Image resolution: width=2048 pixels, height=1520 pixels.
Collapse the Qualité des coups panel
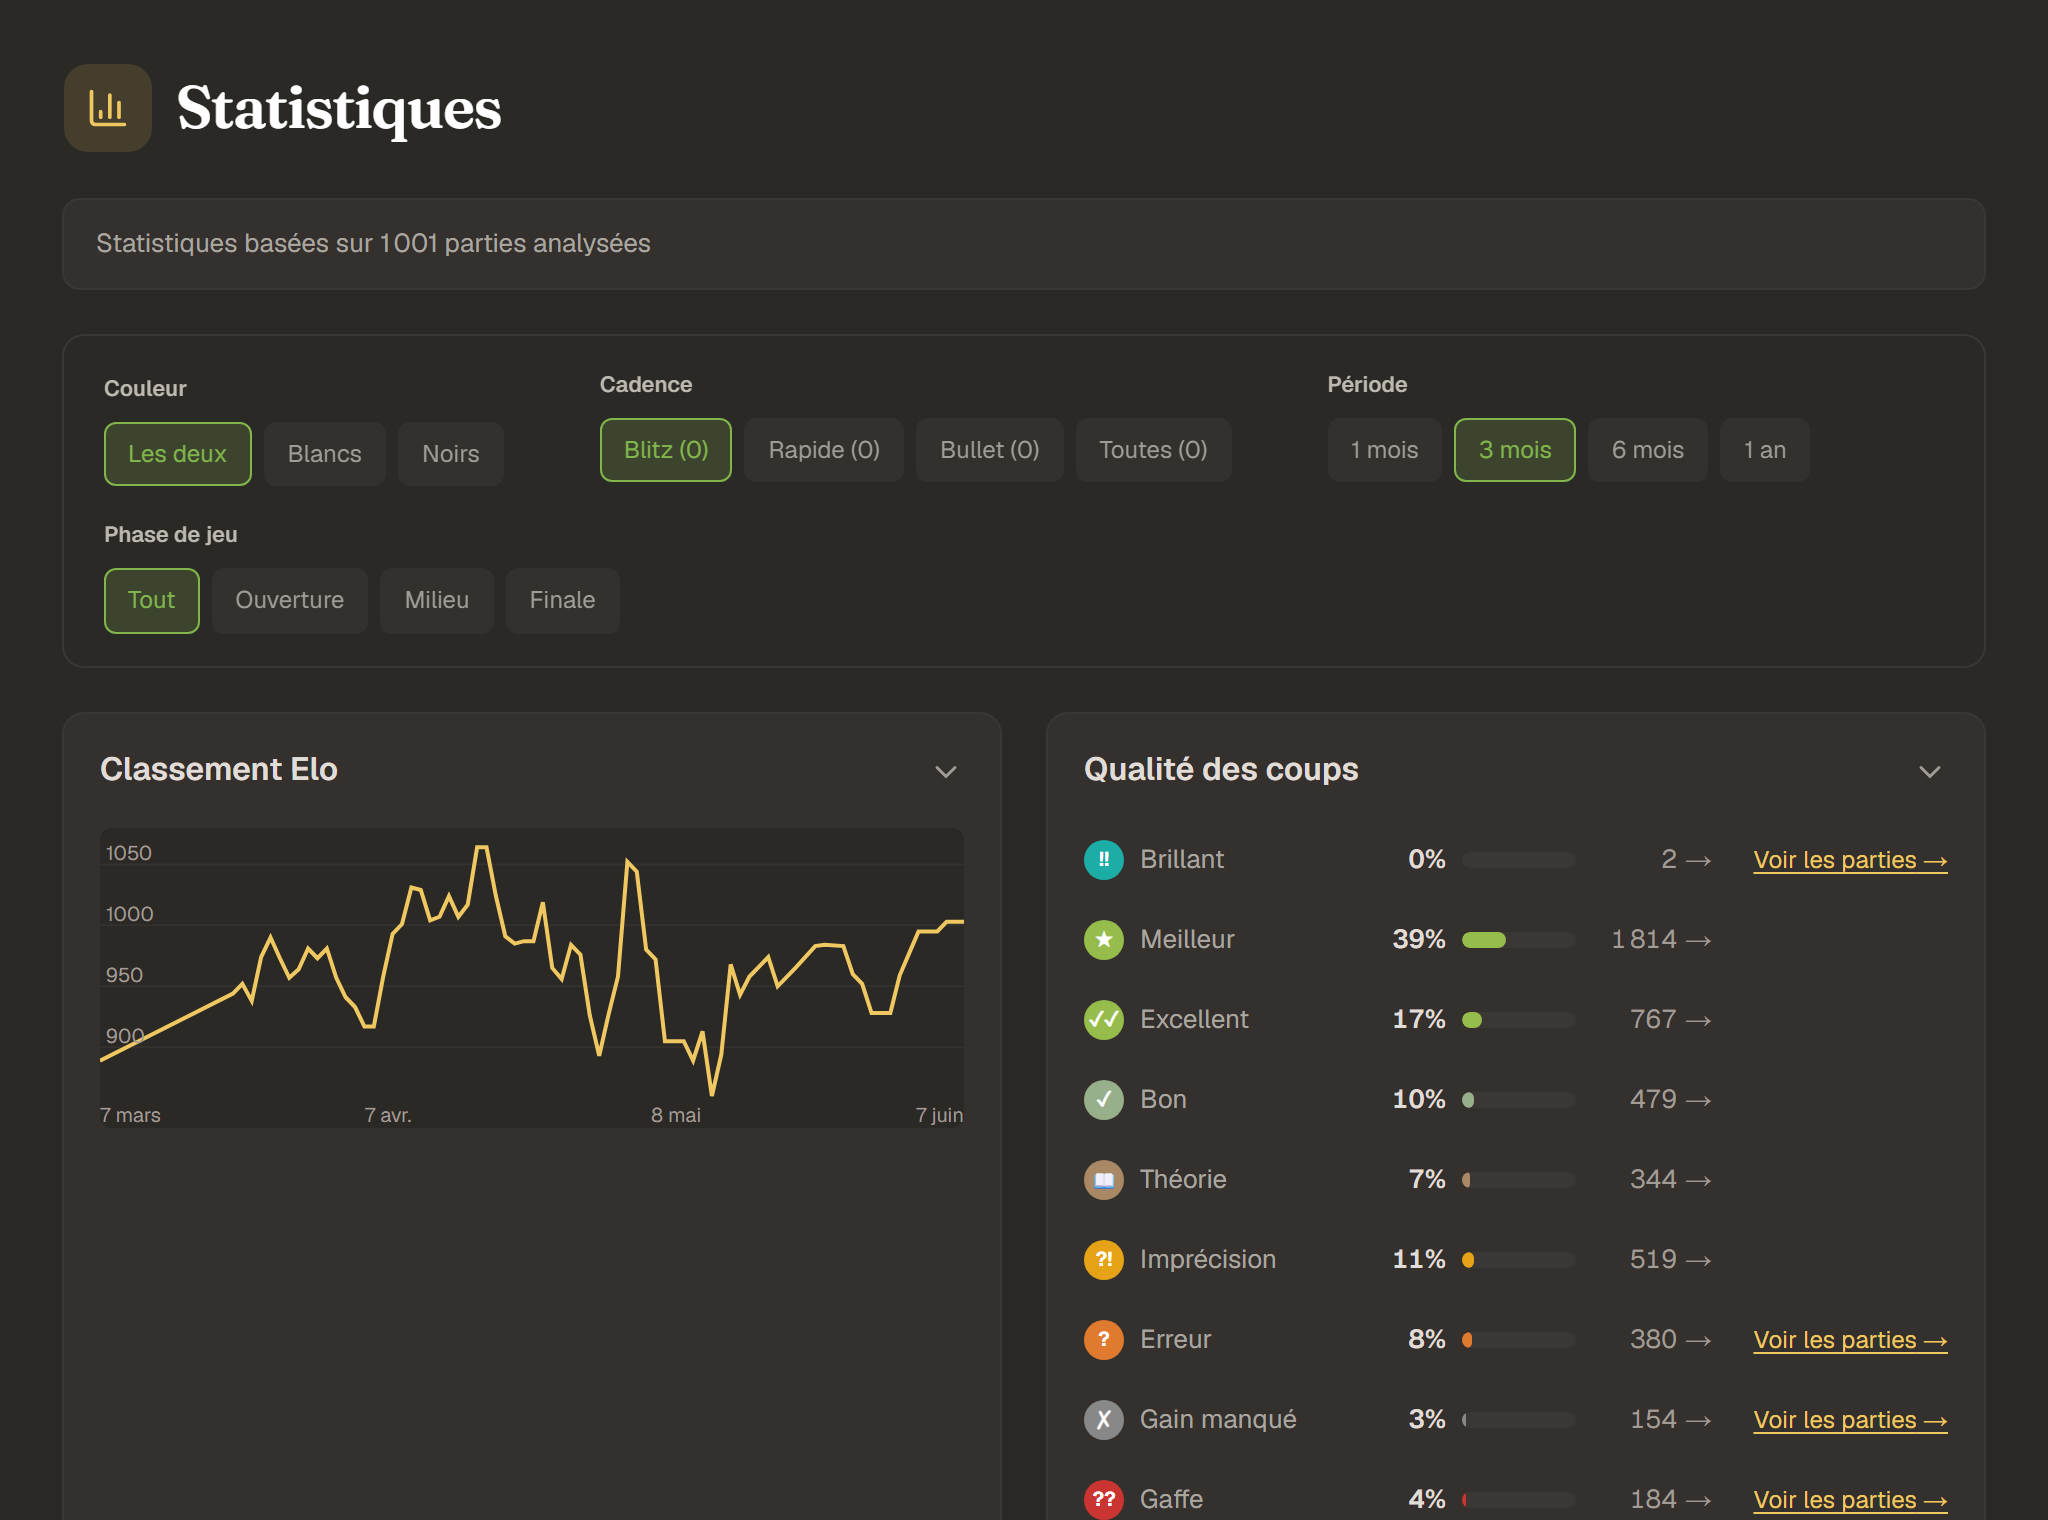click(x=1930, y=771)
